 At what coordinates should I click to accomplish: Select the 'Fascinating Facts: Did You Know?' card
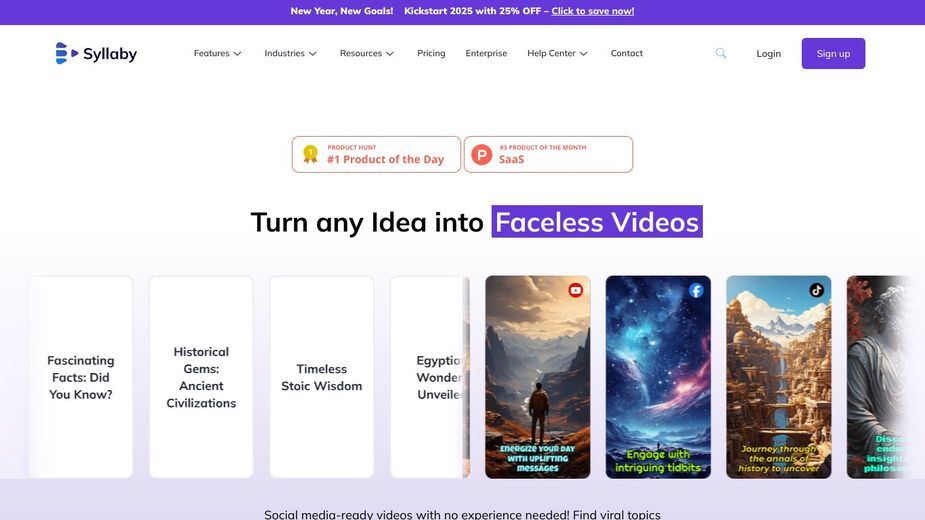(x=81, y=377)
